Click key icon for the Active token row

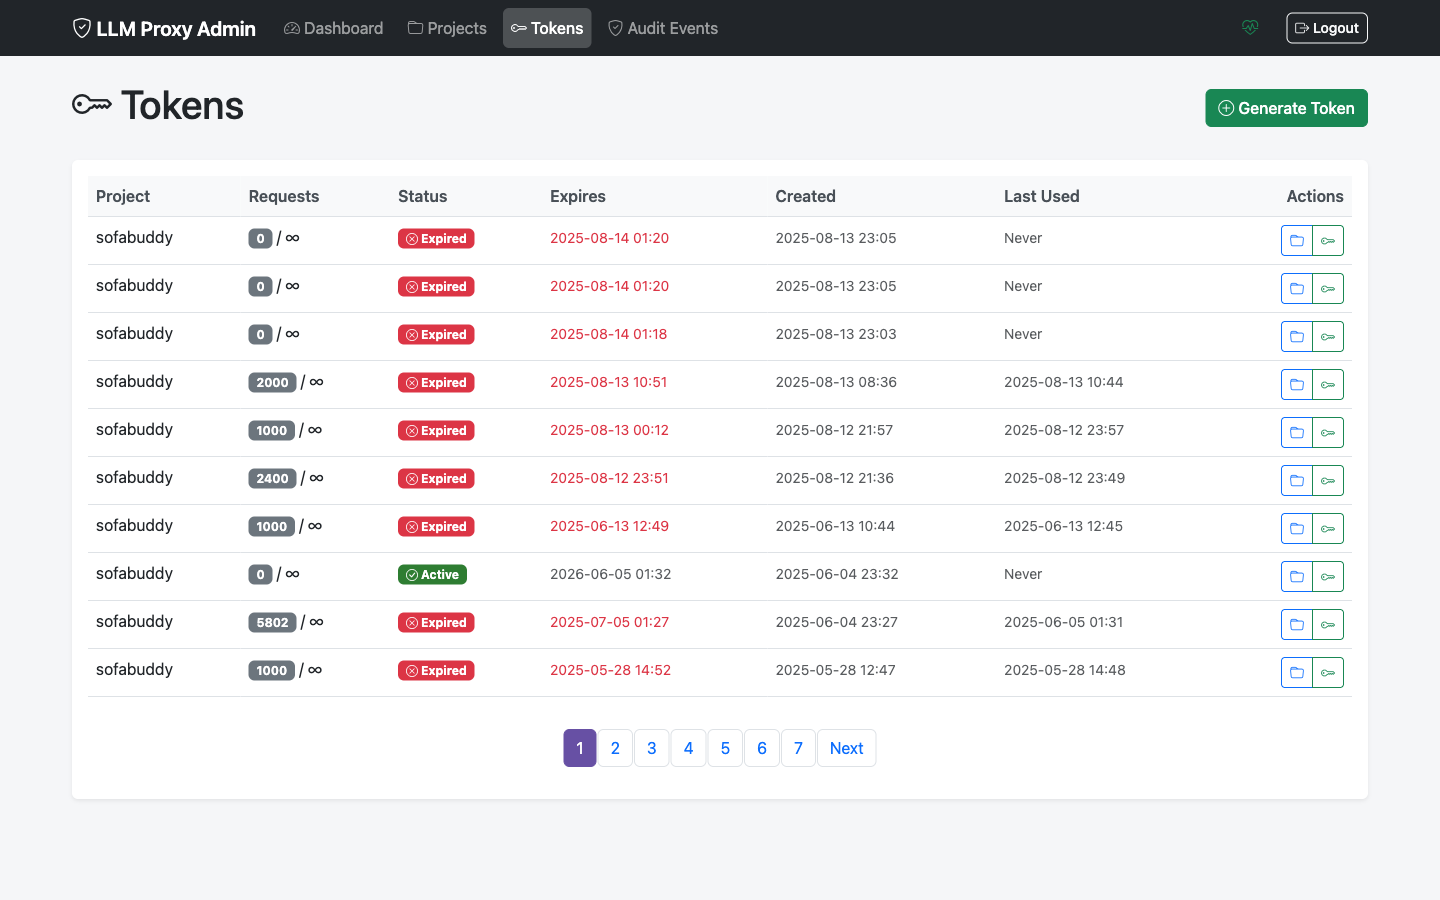click(1328, 576)
